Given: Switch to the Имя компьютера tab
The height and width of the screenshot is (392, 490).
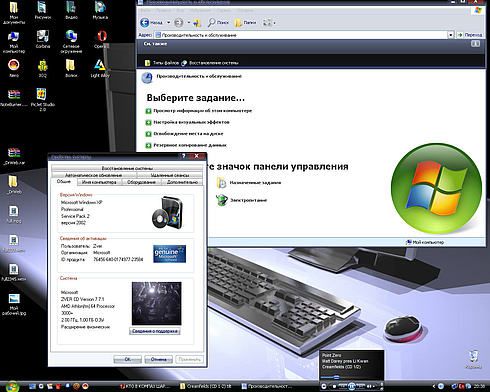Looking at the screenshot, I should tap(99, 182).
